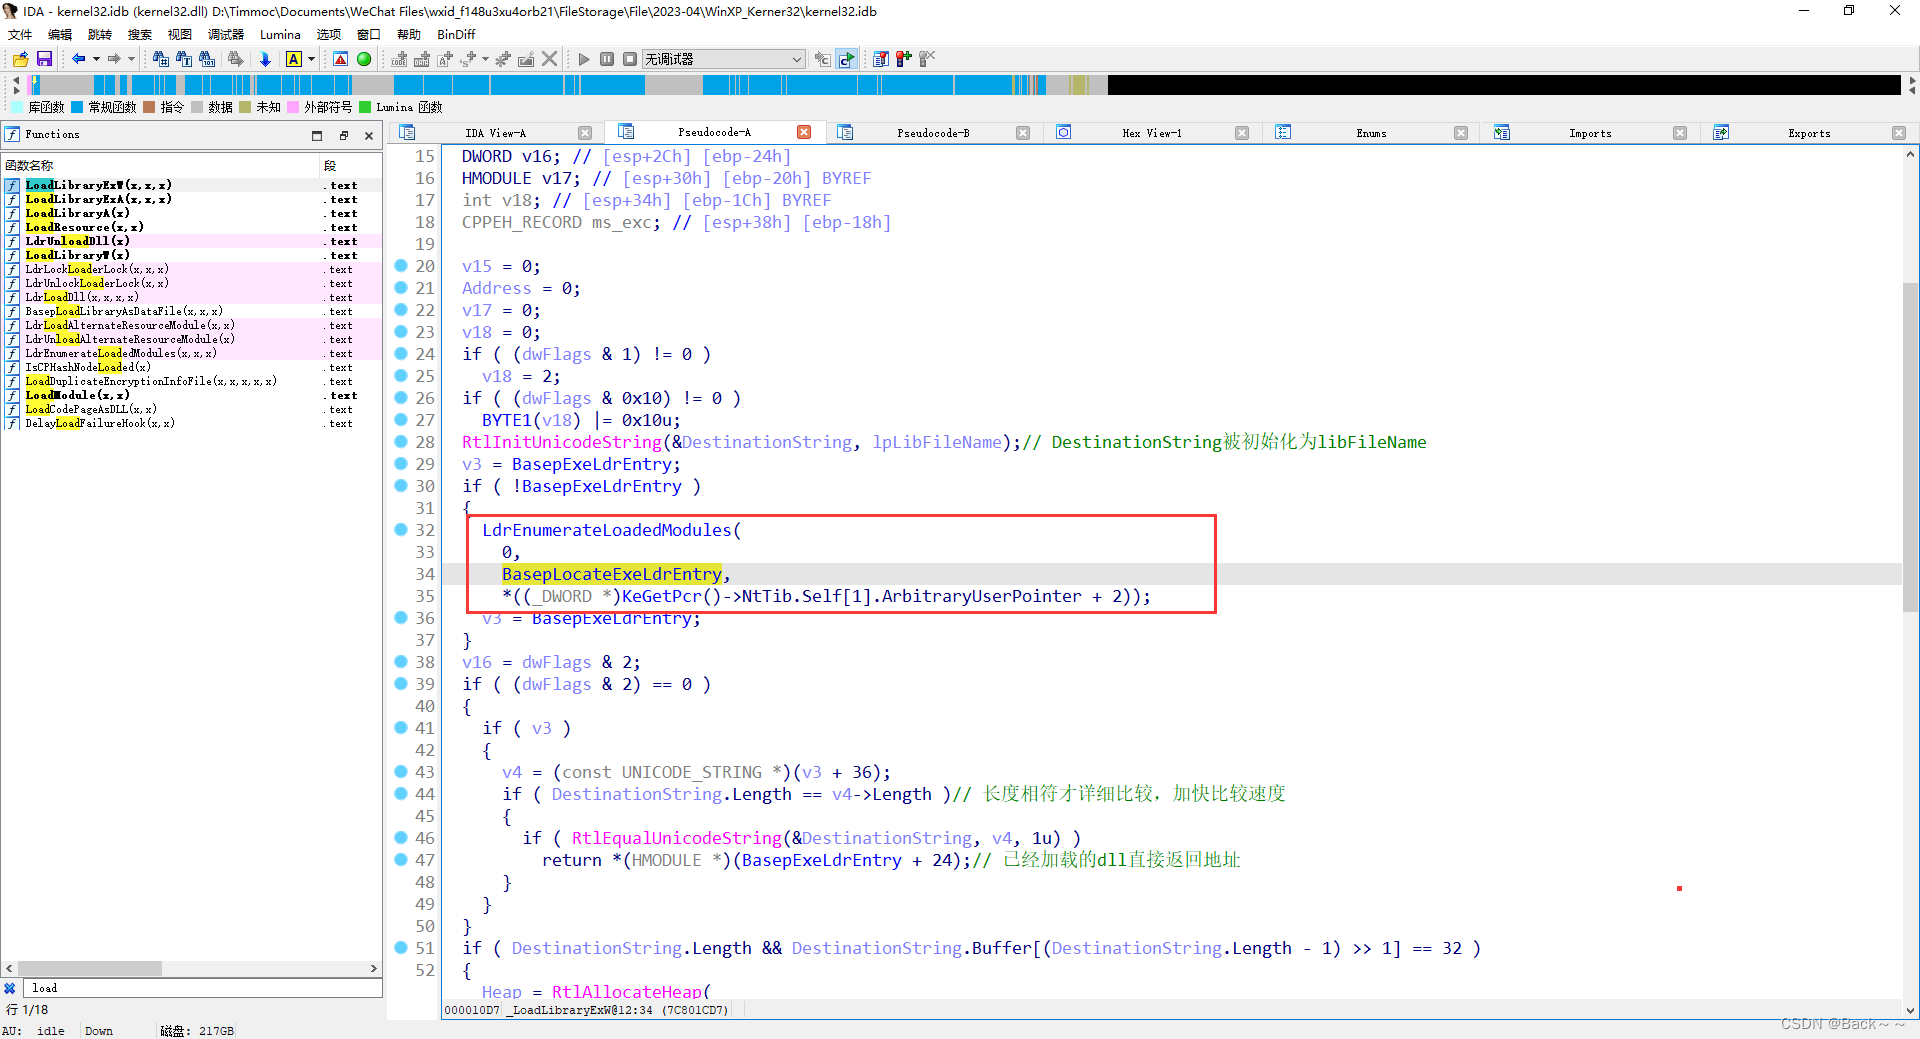1920x1039 pixels.
Task: Click the delete breakpoint gray icon
Action: click(x=927, y=59)
